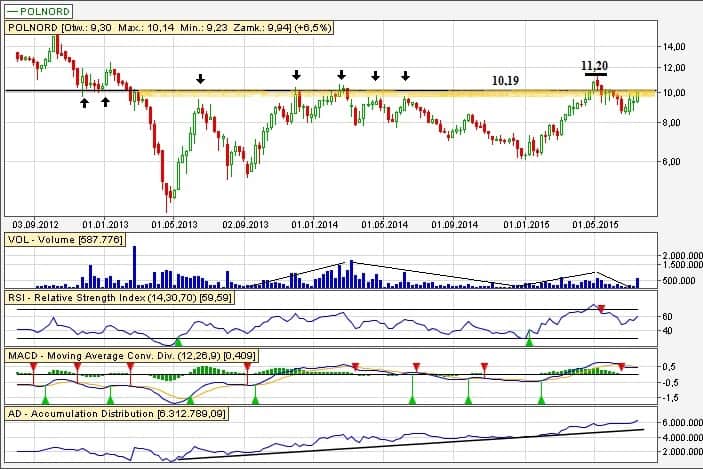Click the 11,20 peak price annotation

[x=594, y=65]
